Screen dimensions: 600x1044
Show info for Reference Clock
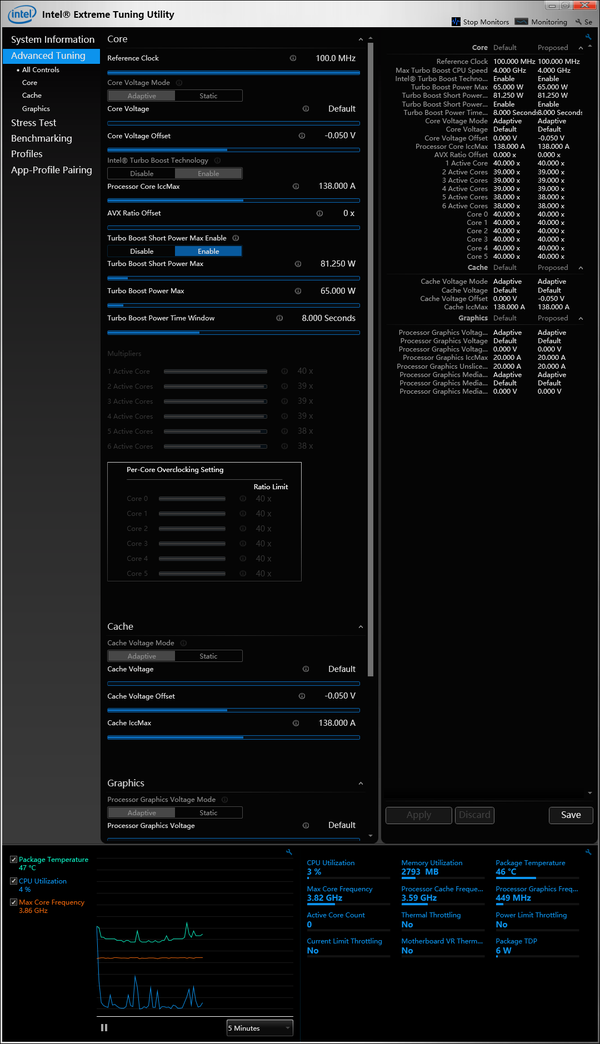pyautogui.click(x=293, y=58)
